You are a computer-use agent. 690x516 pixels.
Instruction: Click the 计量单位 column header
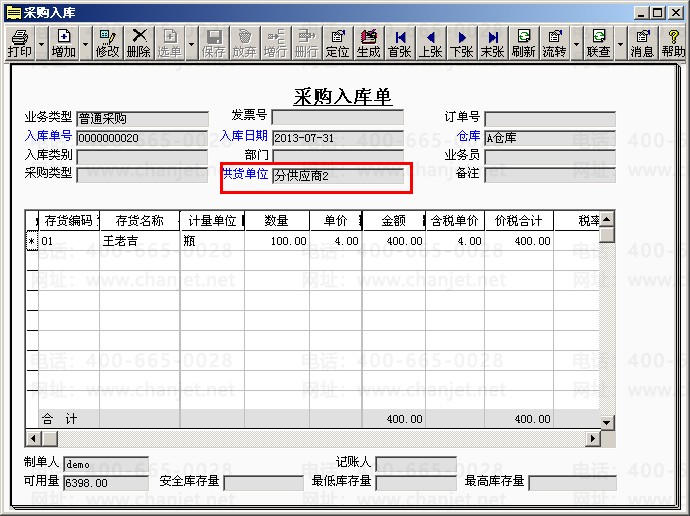[212, 220]
